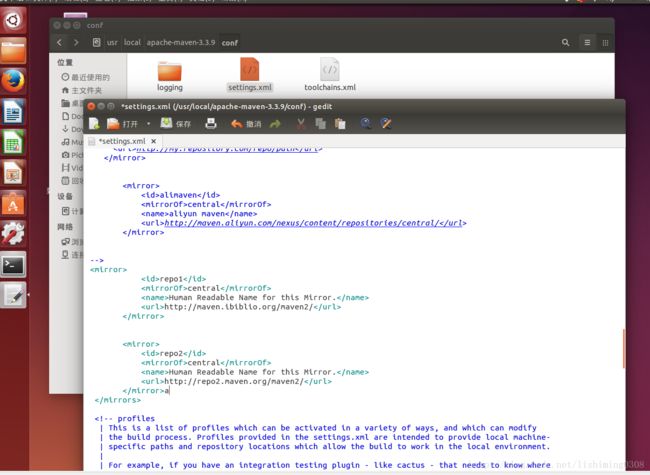Go back in Files window
The width and height of the screenshot is (650, 475).
[59, 42]
